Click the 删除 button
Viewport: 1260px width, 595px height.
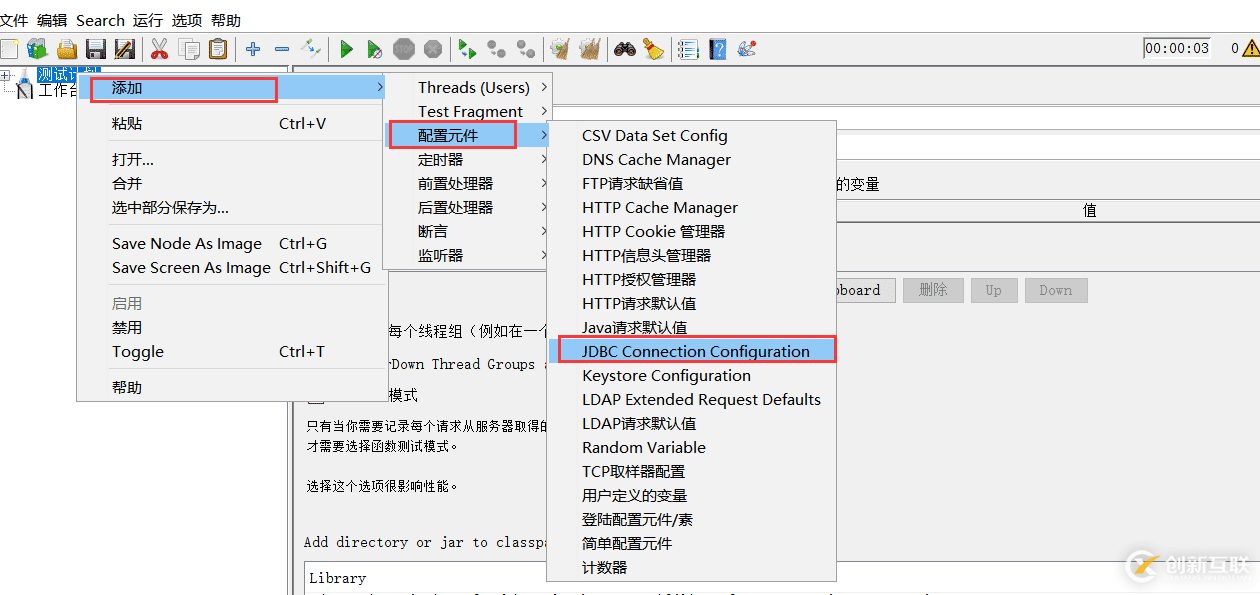click(x=933, y=290)
